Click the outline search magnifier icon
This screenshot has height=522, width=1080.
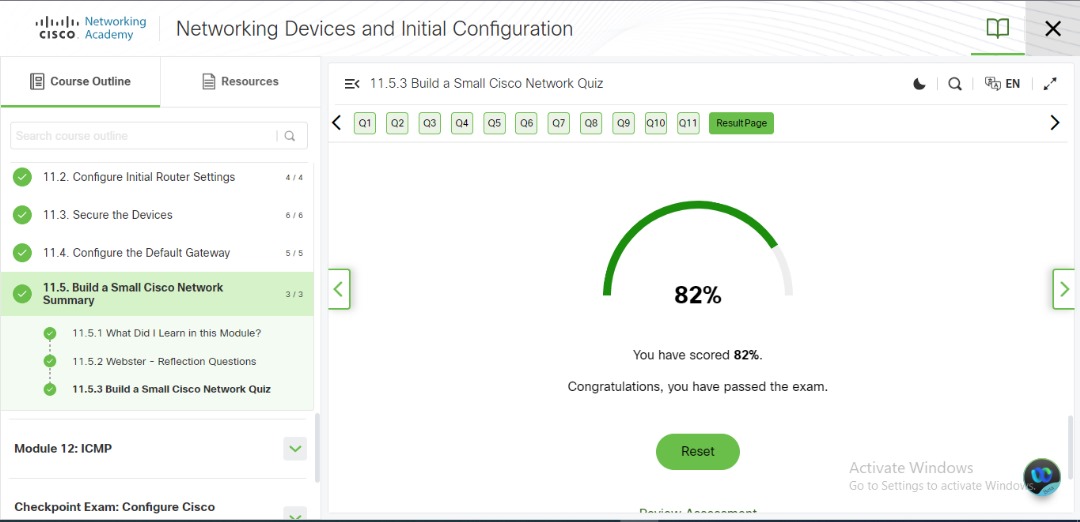point(290,136)
